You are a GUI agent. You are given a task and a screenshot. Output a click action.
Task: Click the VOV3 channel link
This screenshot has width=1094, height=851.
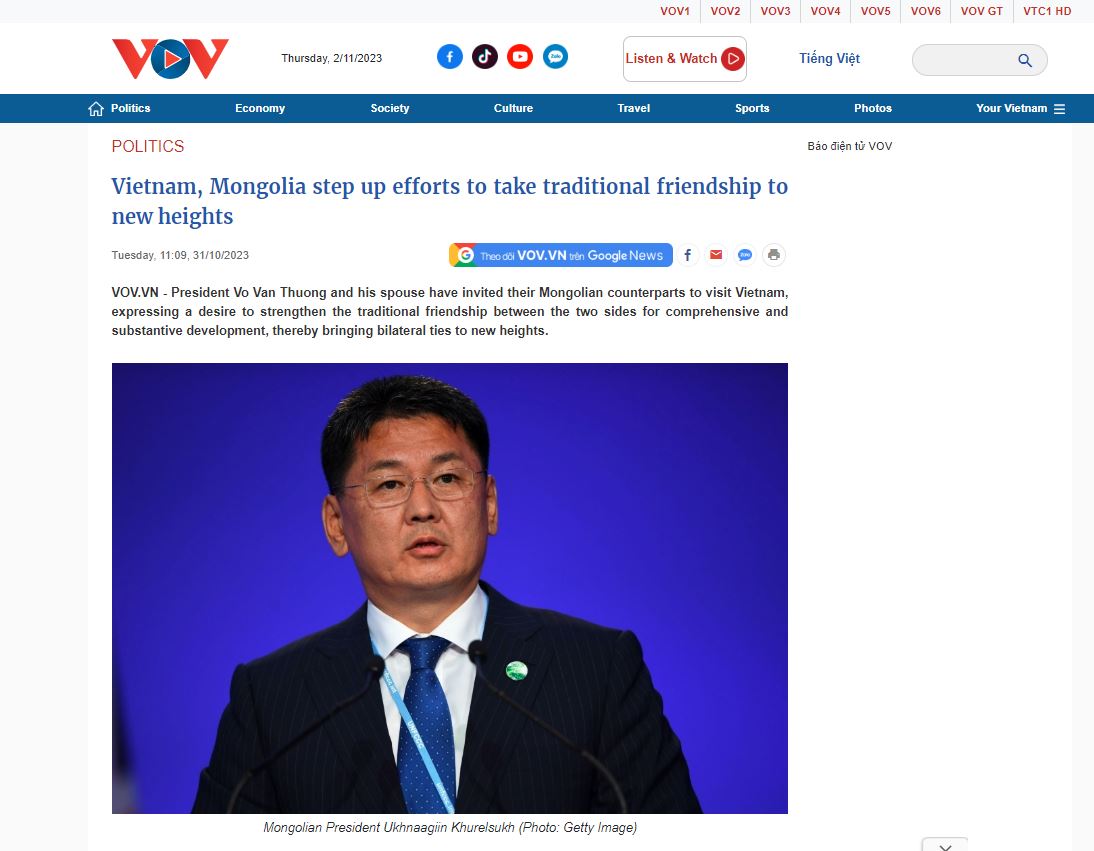(775, 11)
